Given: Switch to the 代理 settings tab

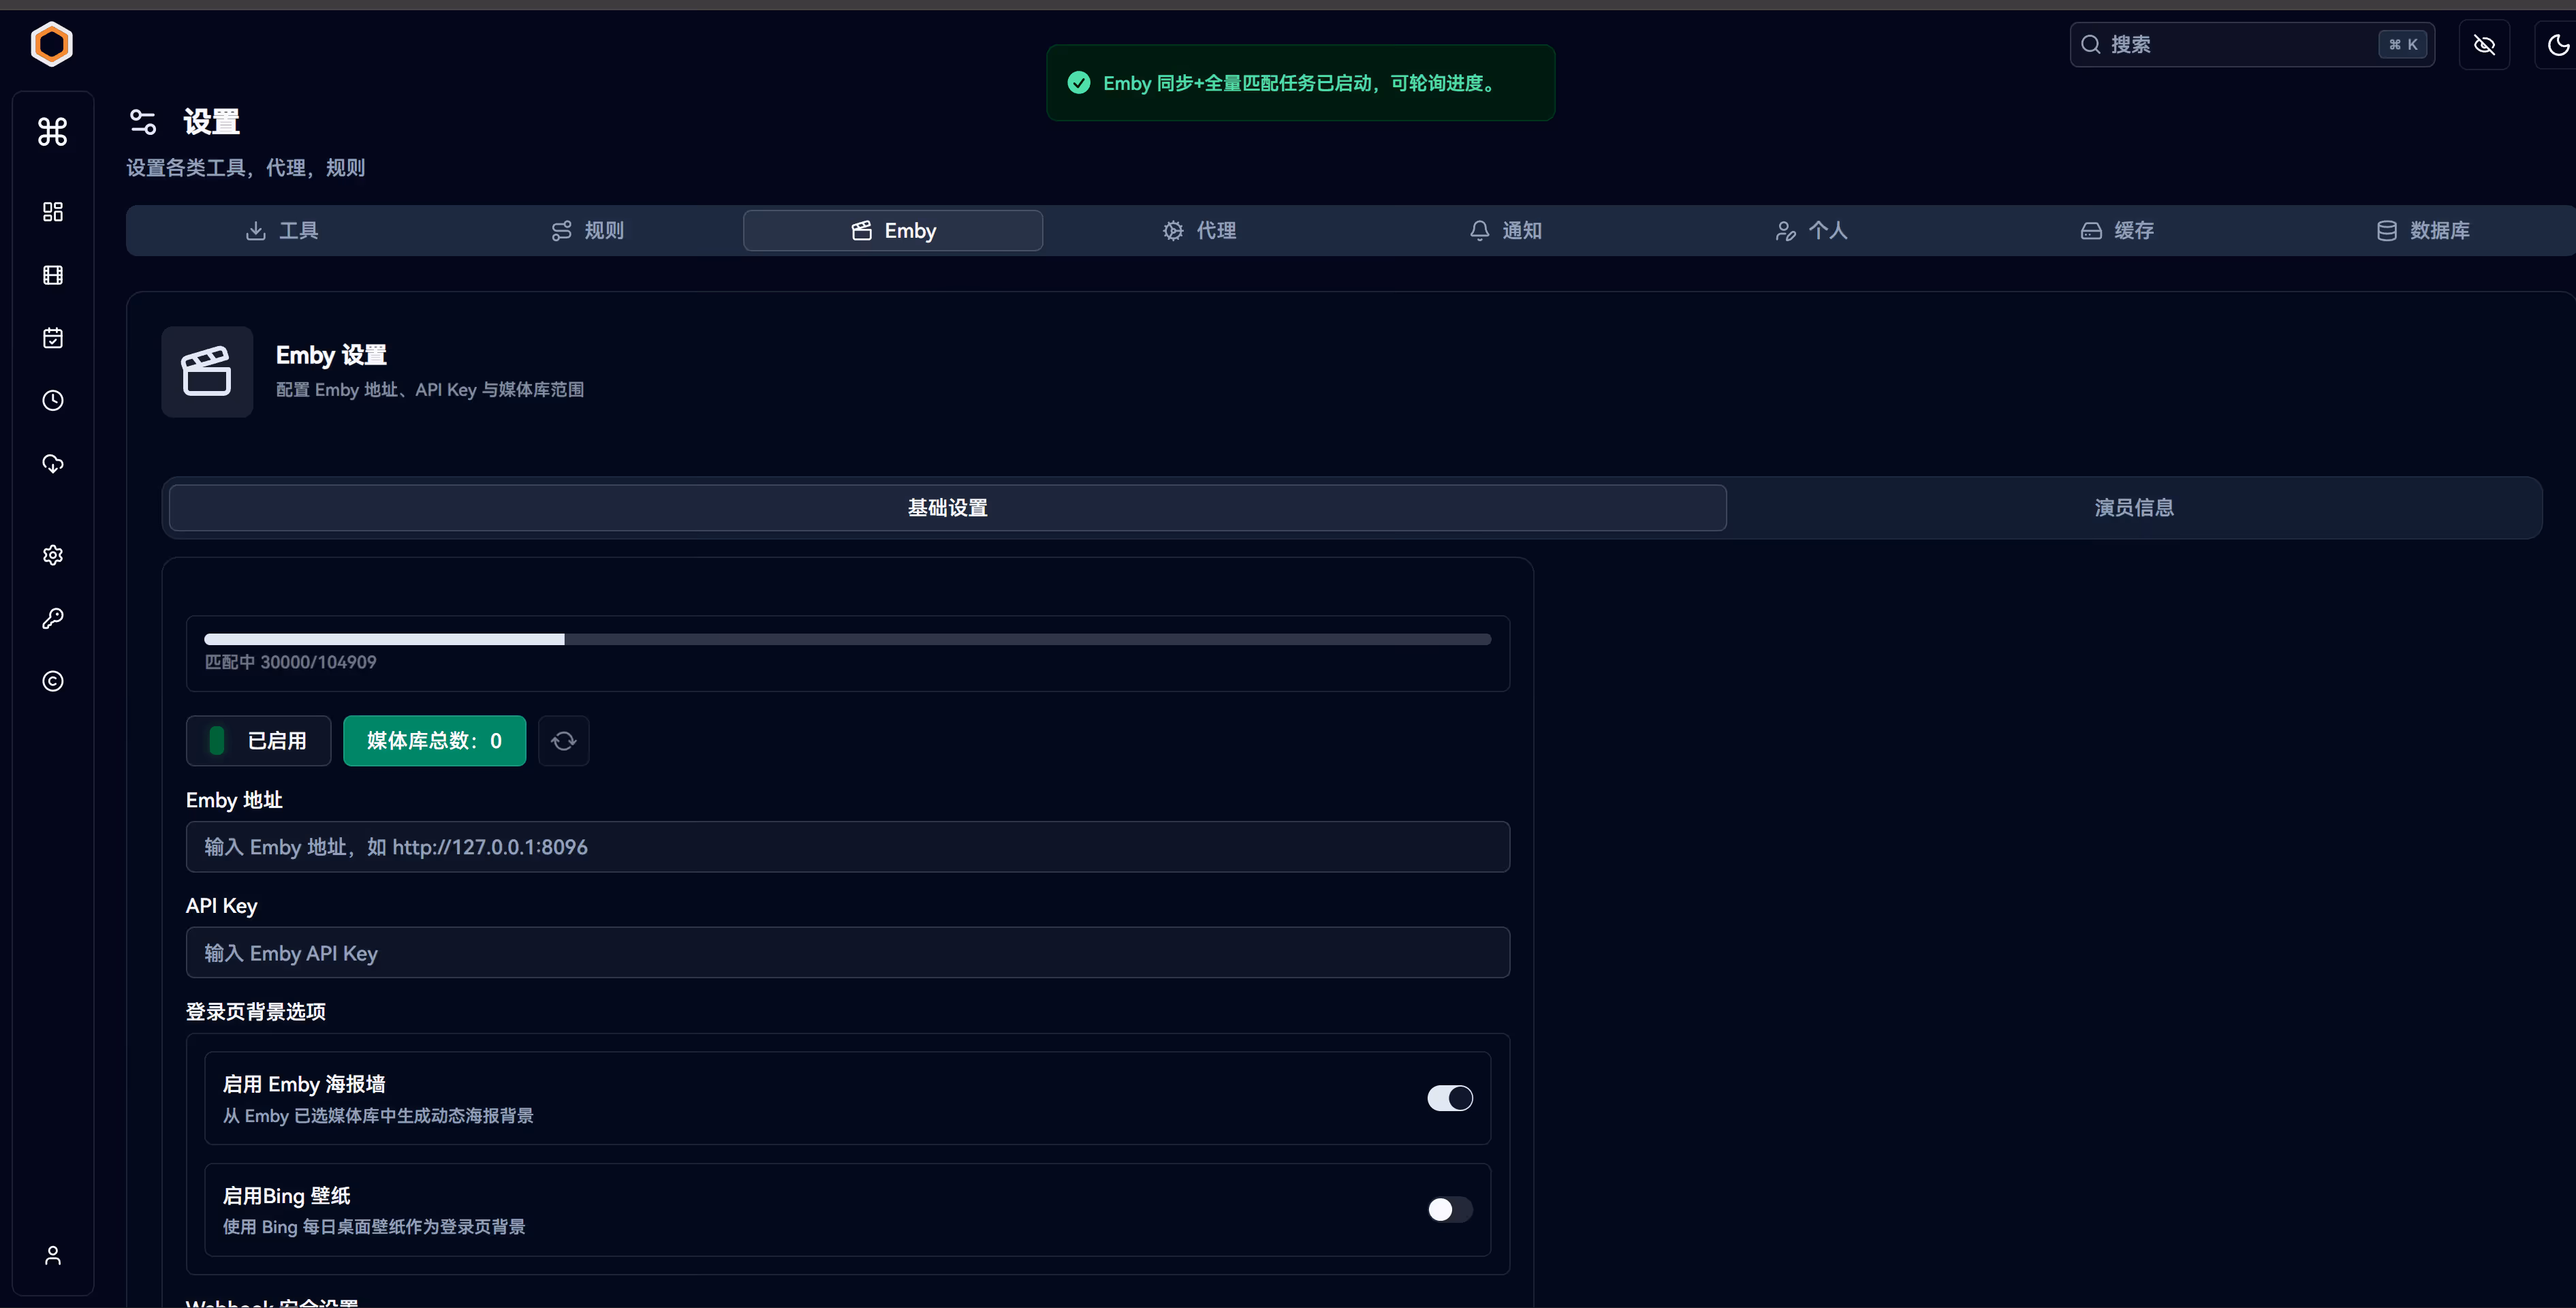Looking at the screenshot, I should 1199,231.
